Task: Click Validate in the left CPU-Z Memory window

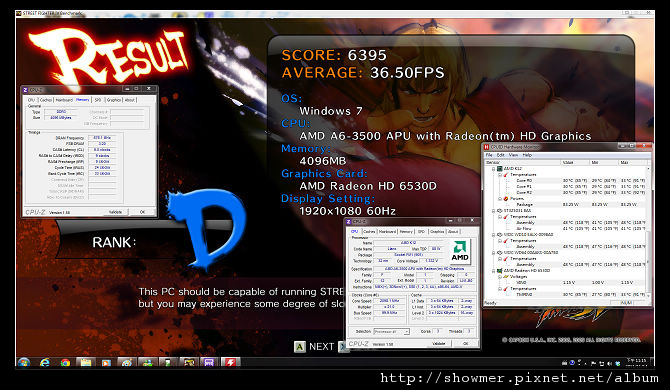Action: 115,212
